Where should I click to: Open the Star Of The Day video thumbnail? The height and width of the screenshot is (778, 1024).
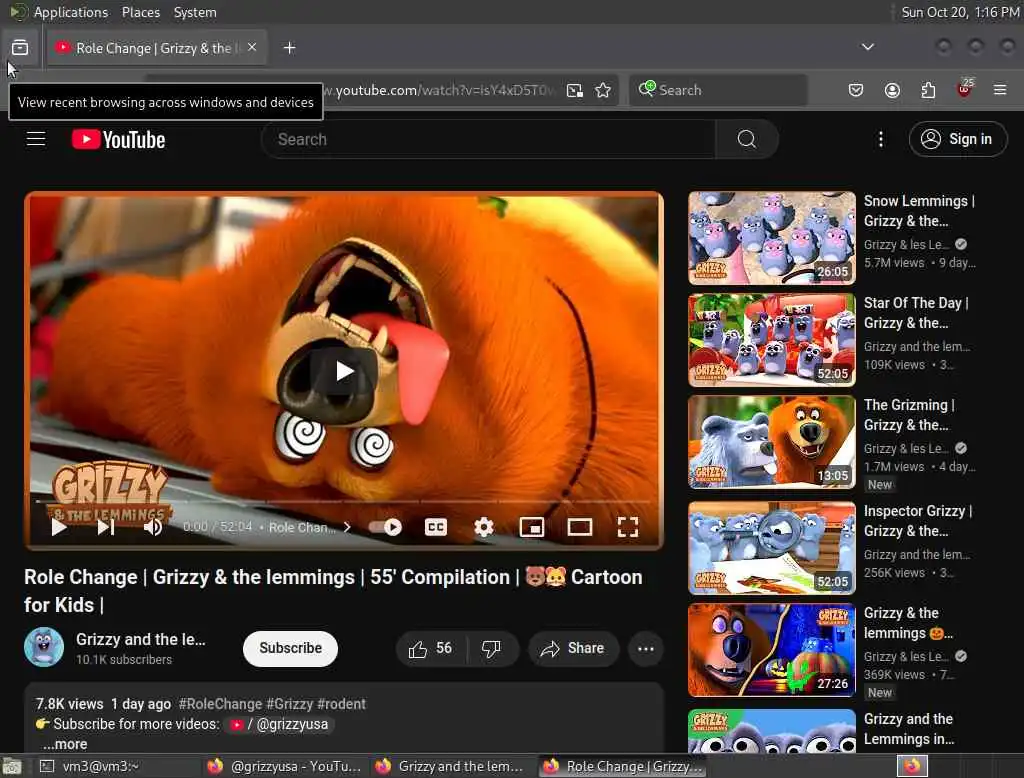(x=771, y=340)
